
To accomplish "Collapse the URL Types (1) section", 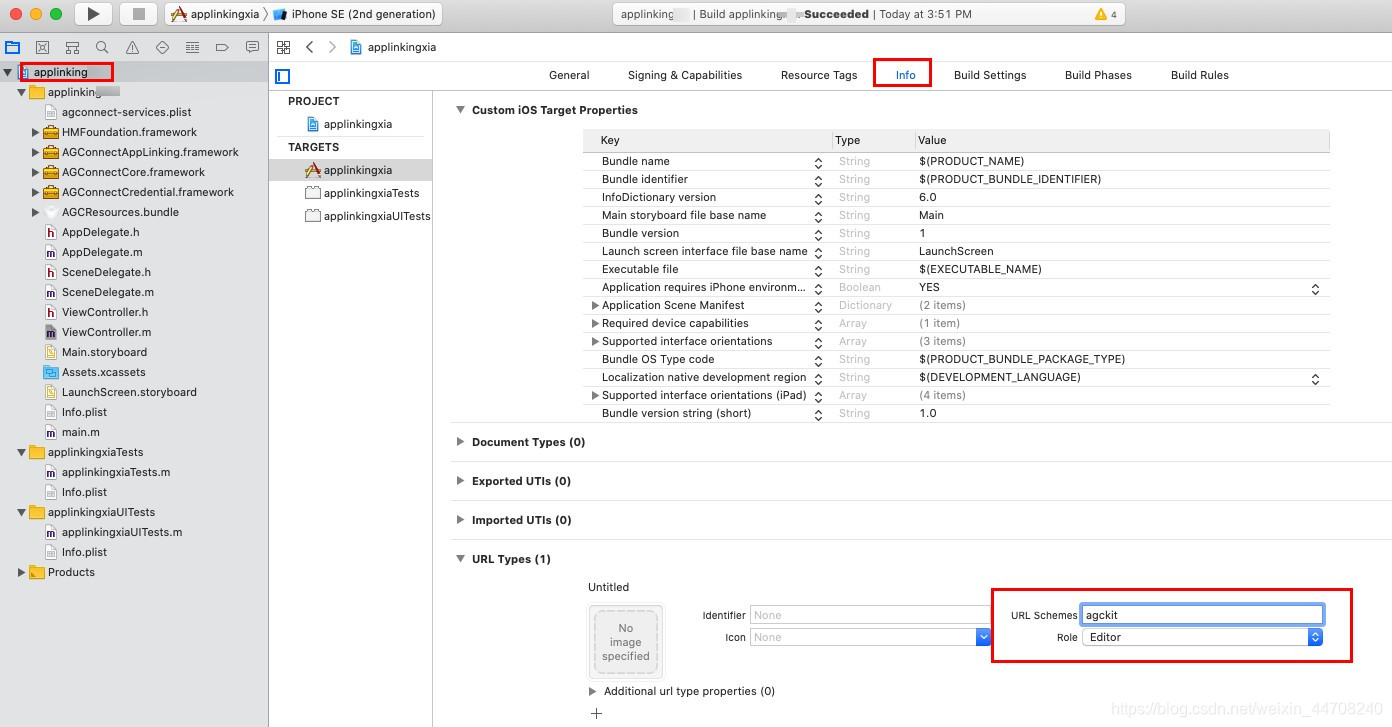I will 460,559.
